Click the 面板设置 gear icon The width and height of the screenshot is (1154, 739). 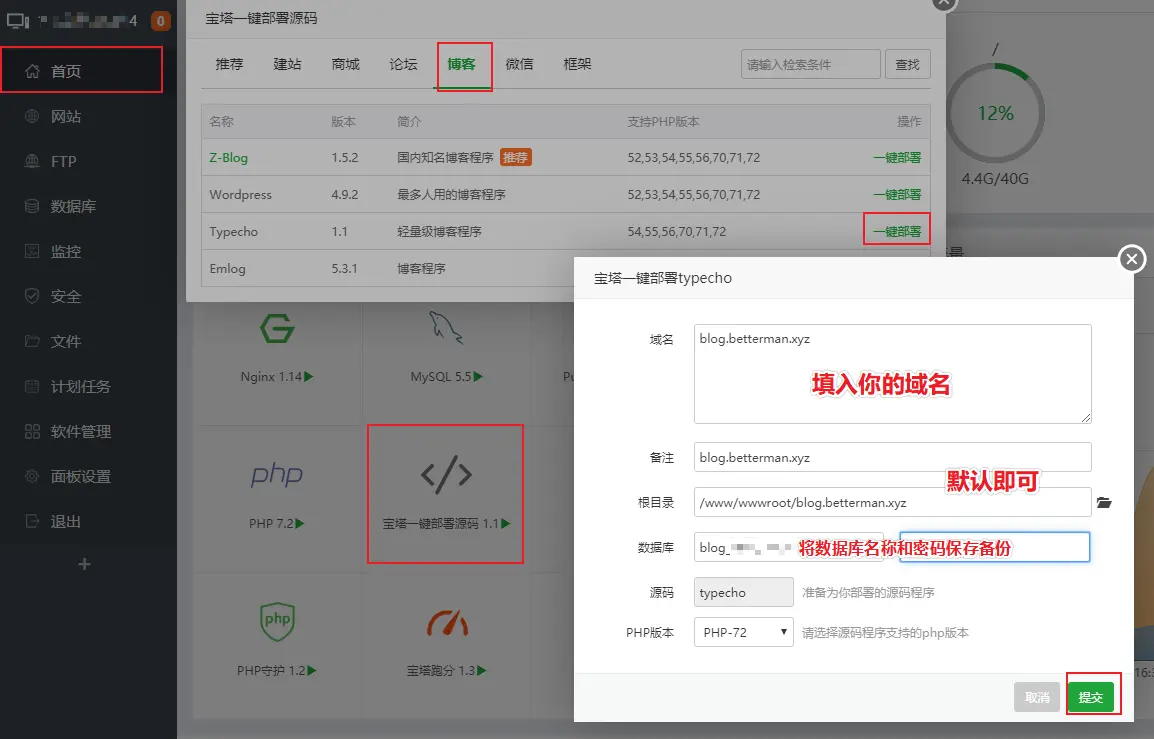(x=32, y=476)
